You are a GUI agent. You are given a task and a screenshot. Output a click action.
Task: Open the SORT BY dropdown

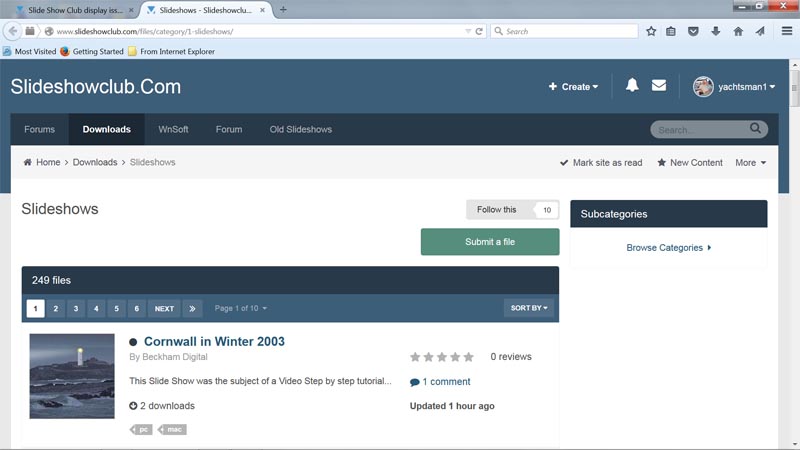coord(529,308)
